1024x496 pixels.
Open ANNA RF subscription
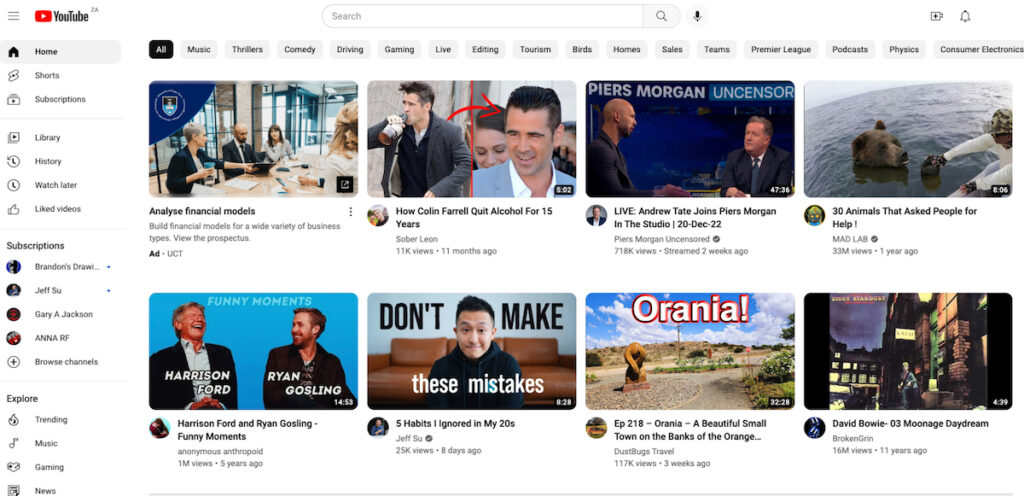tap(61, 338)
